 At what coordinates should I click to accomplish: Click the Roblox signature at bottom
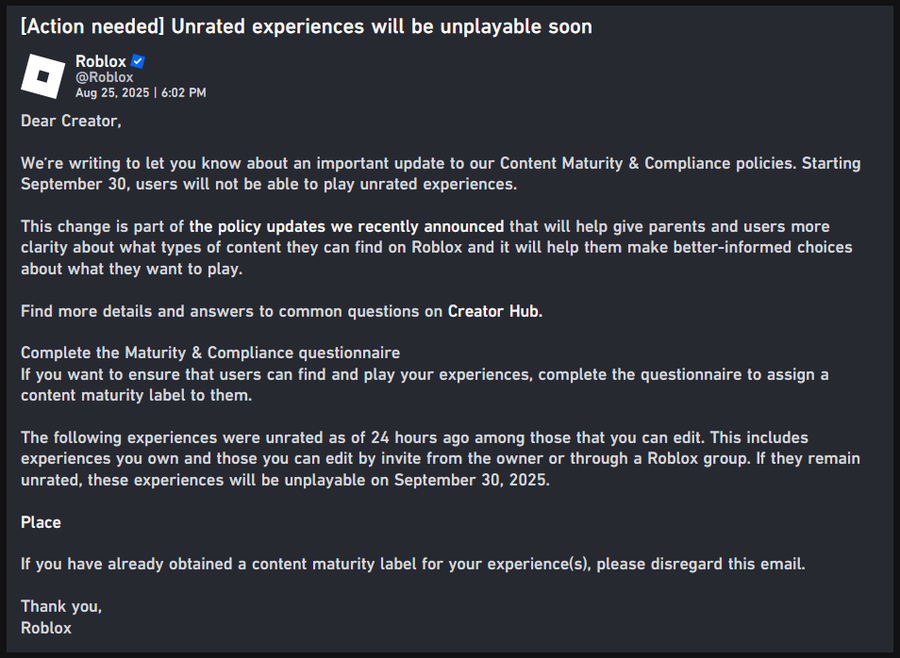pyautogui.click(x=46, y=628)
